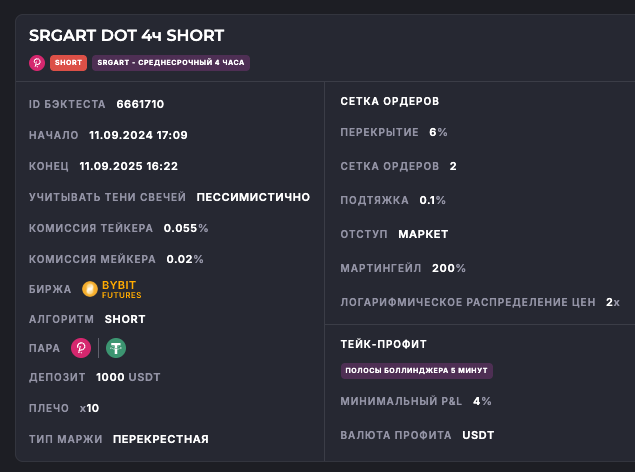Image resolution: width=635 pixels, height=472 pixels.
Task: Click the Bybit Futures exchange logo
Action: pyautogui.click(x=110, y=289)
